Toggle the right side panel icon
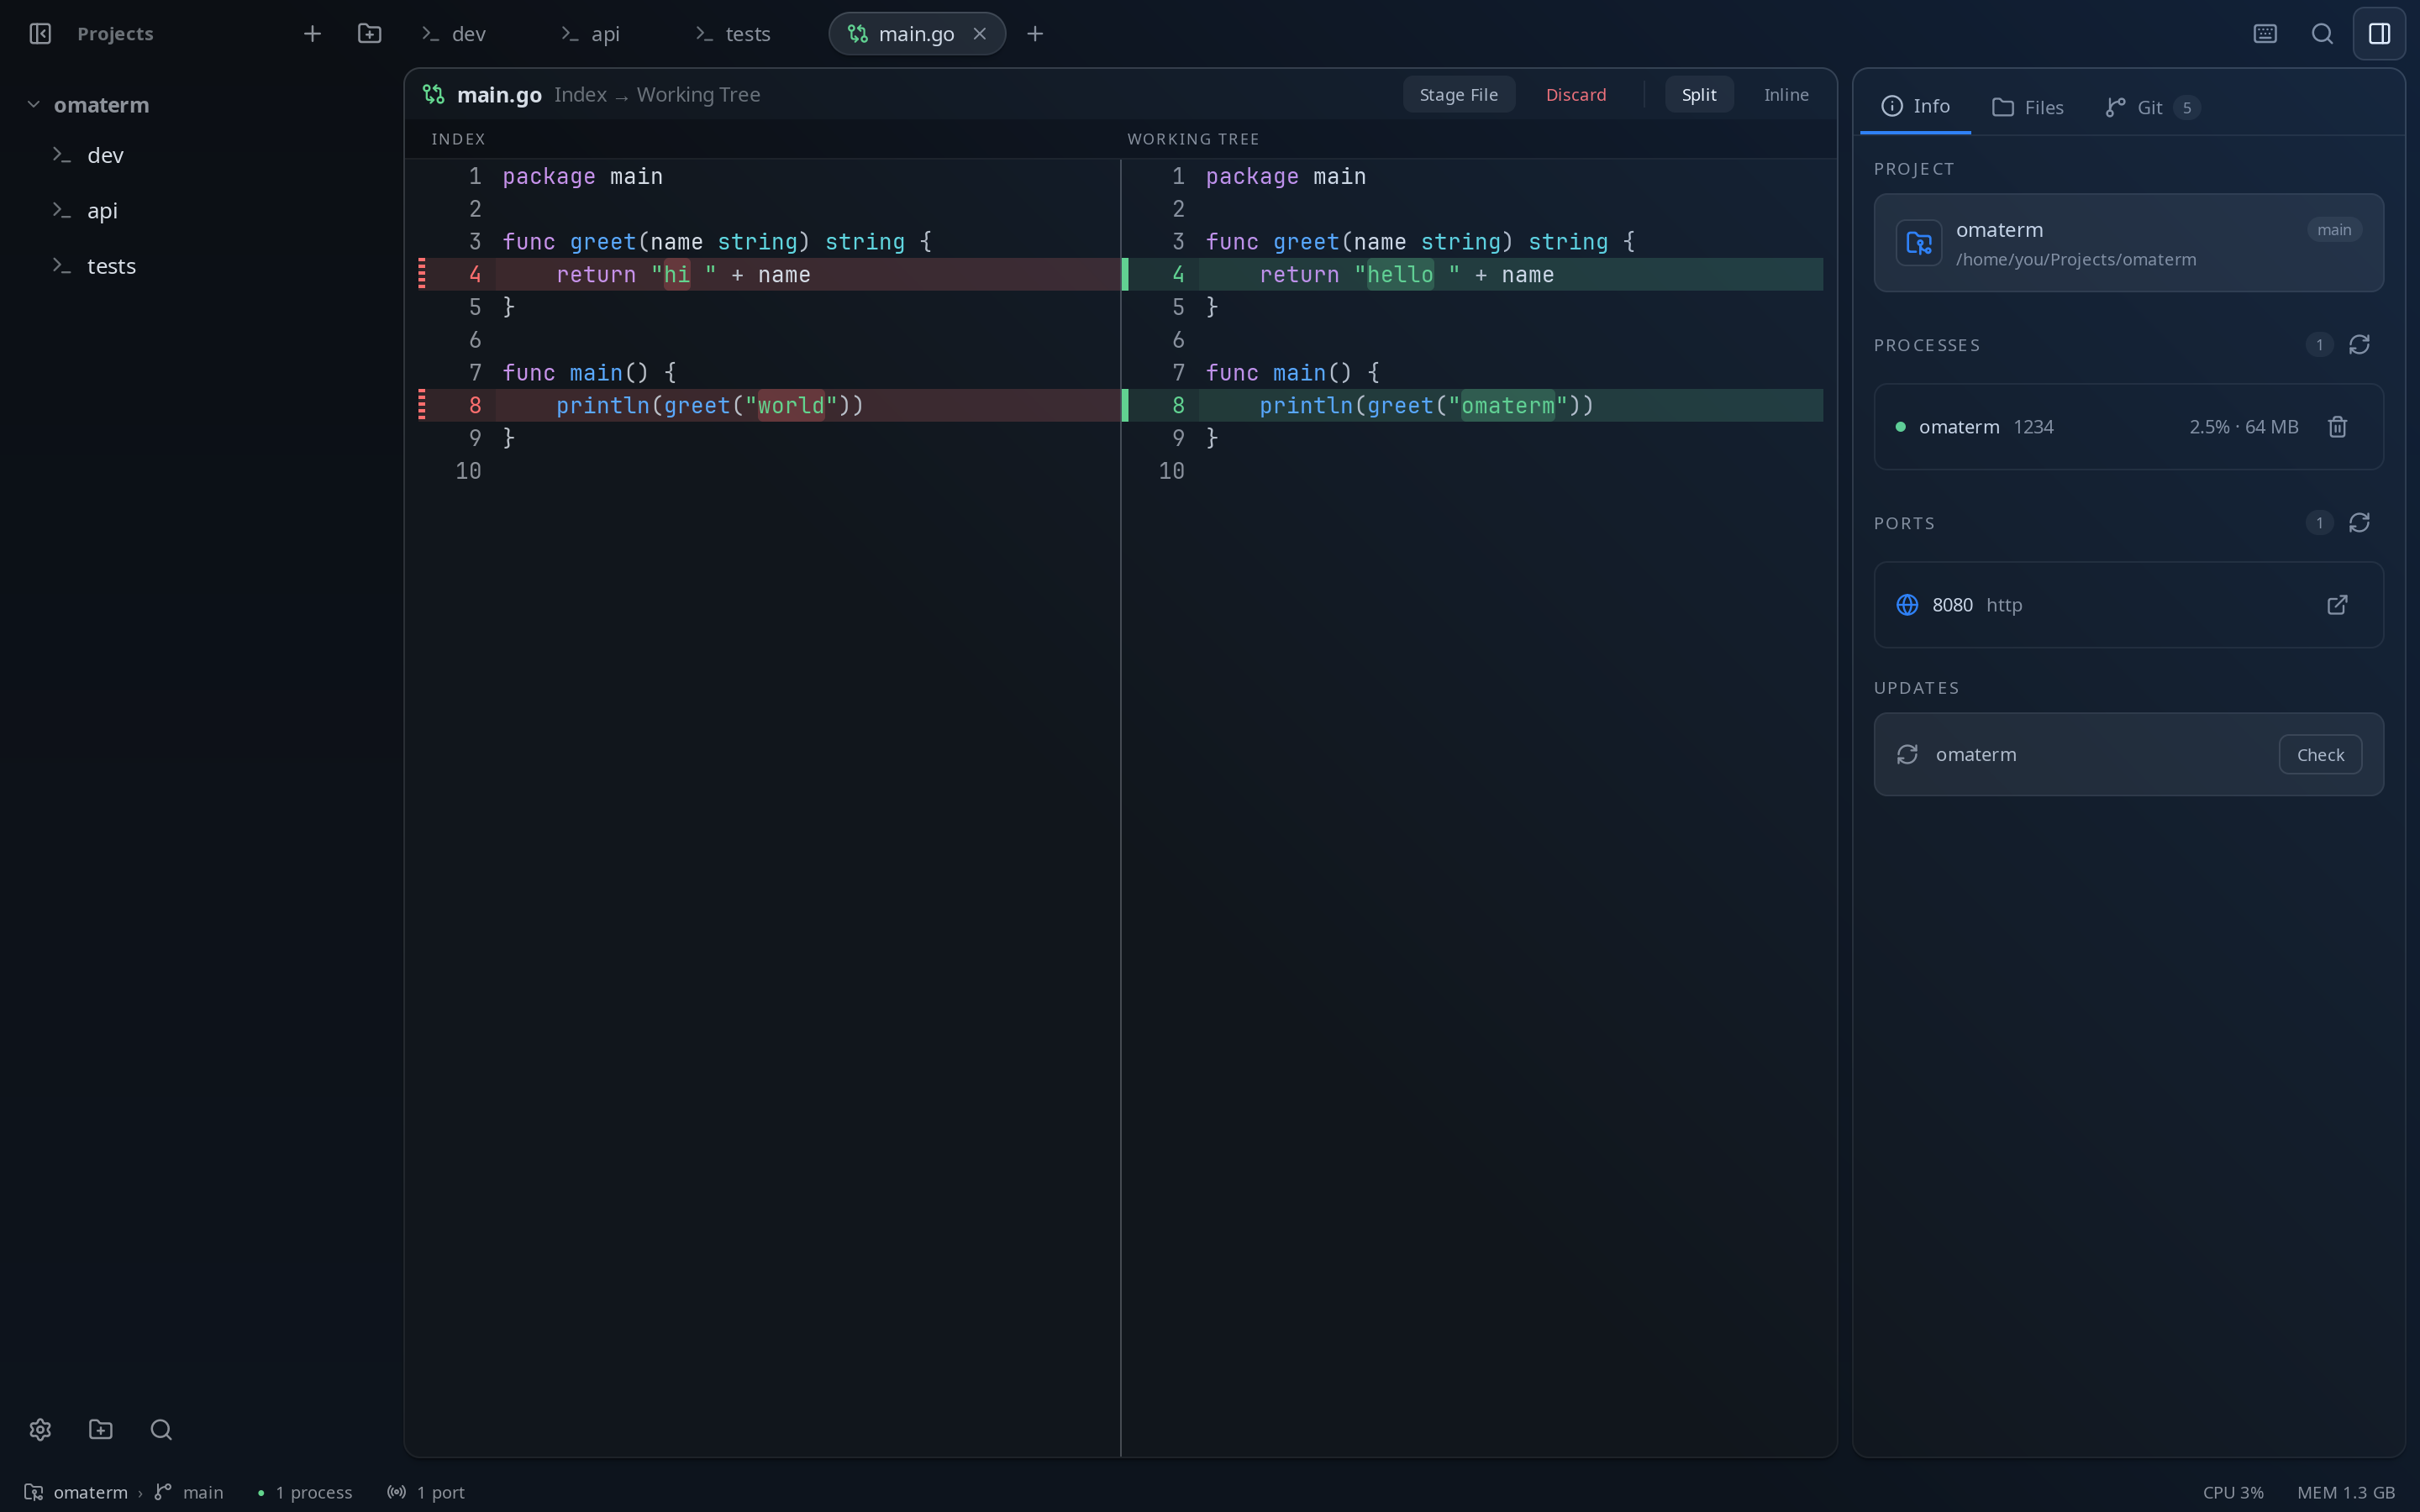Viewport: 2420px width, 1512px height. [2379, 34]
